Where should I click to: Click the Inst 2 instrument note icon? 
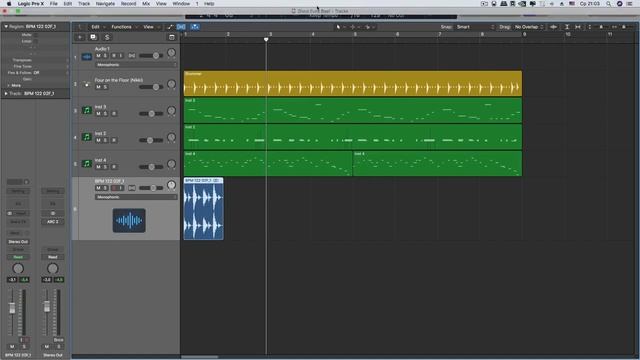coord(87,137)
